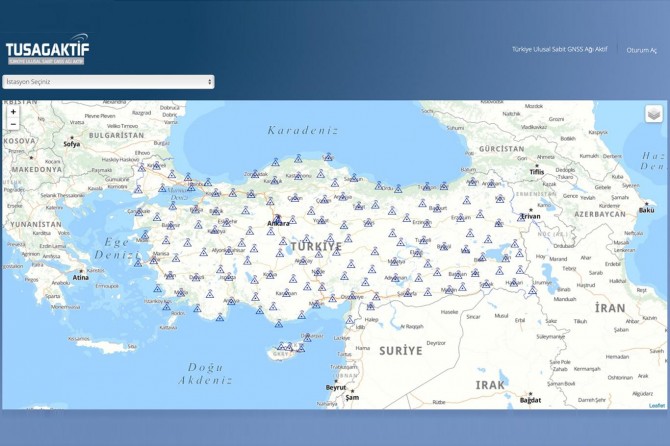Image resolution: width=670 pixels, height=446 pixels.
Task: Select the GNSS station marker at Ankara
Action: point(279,219)
